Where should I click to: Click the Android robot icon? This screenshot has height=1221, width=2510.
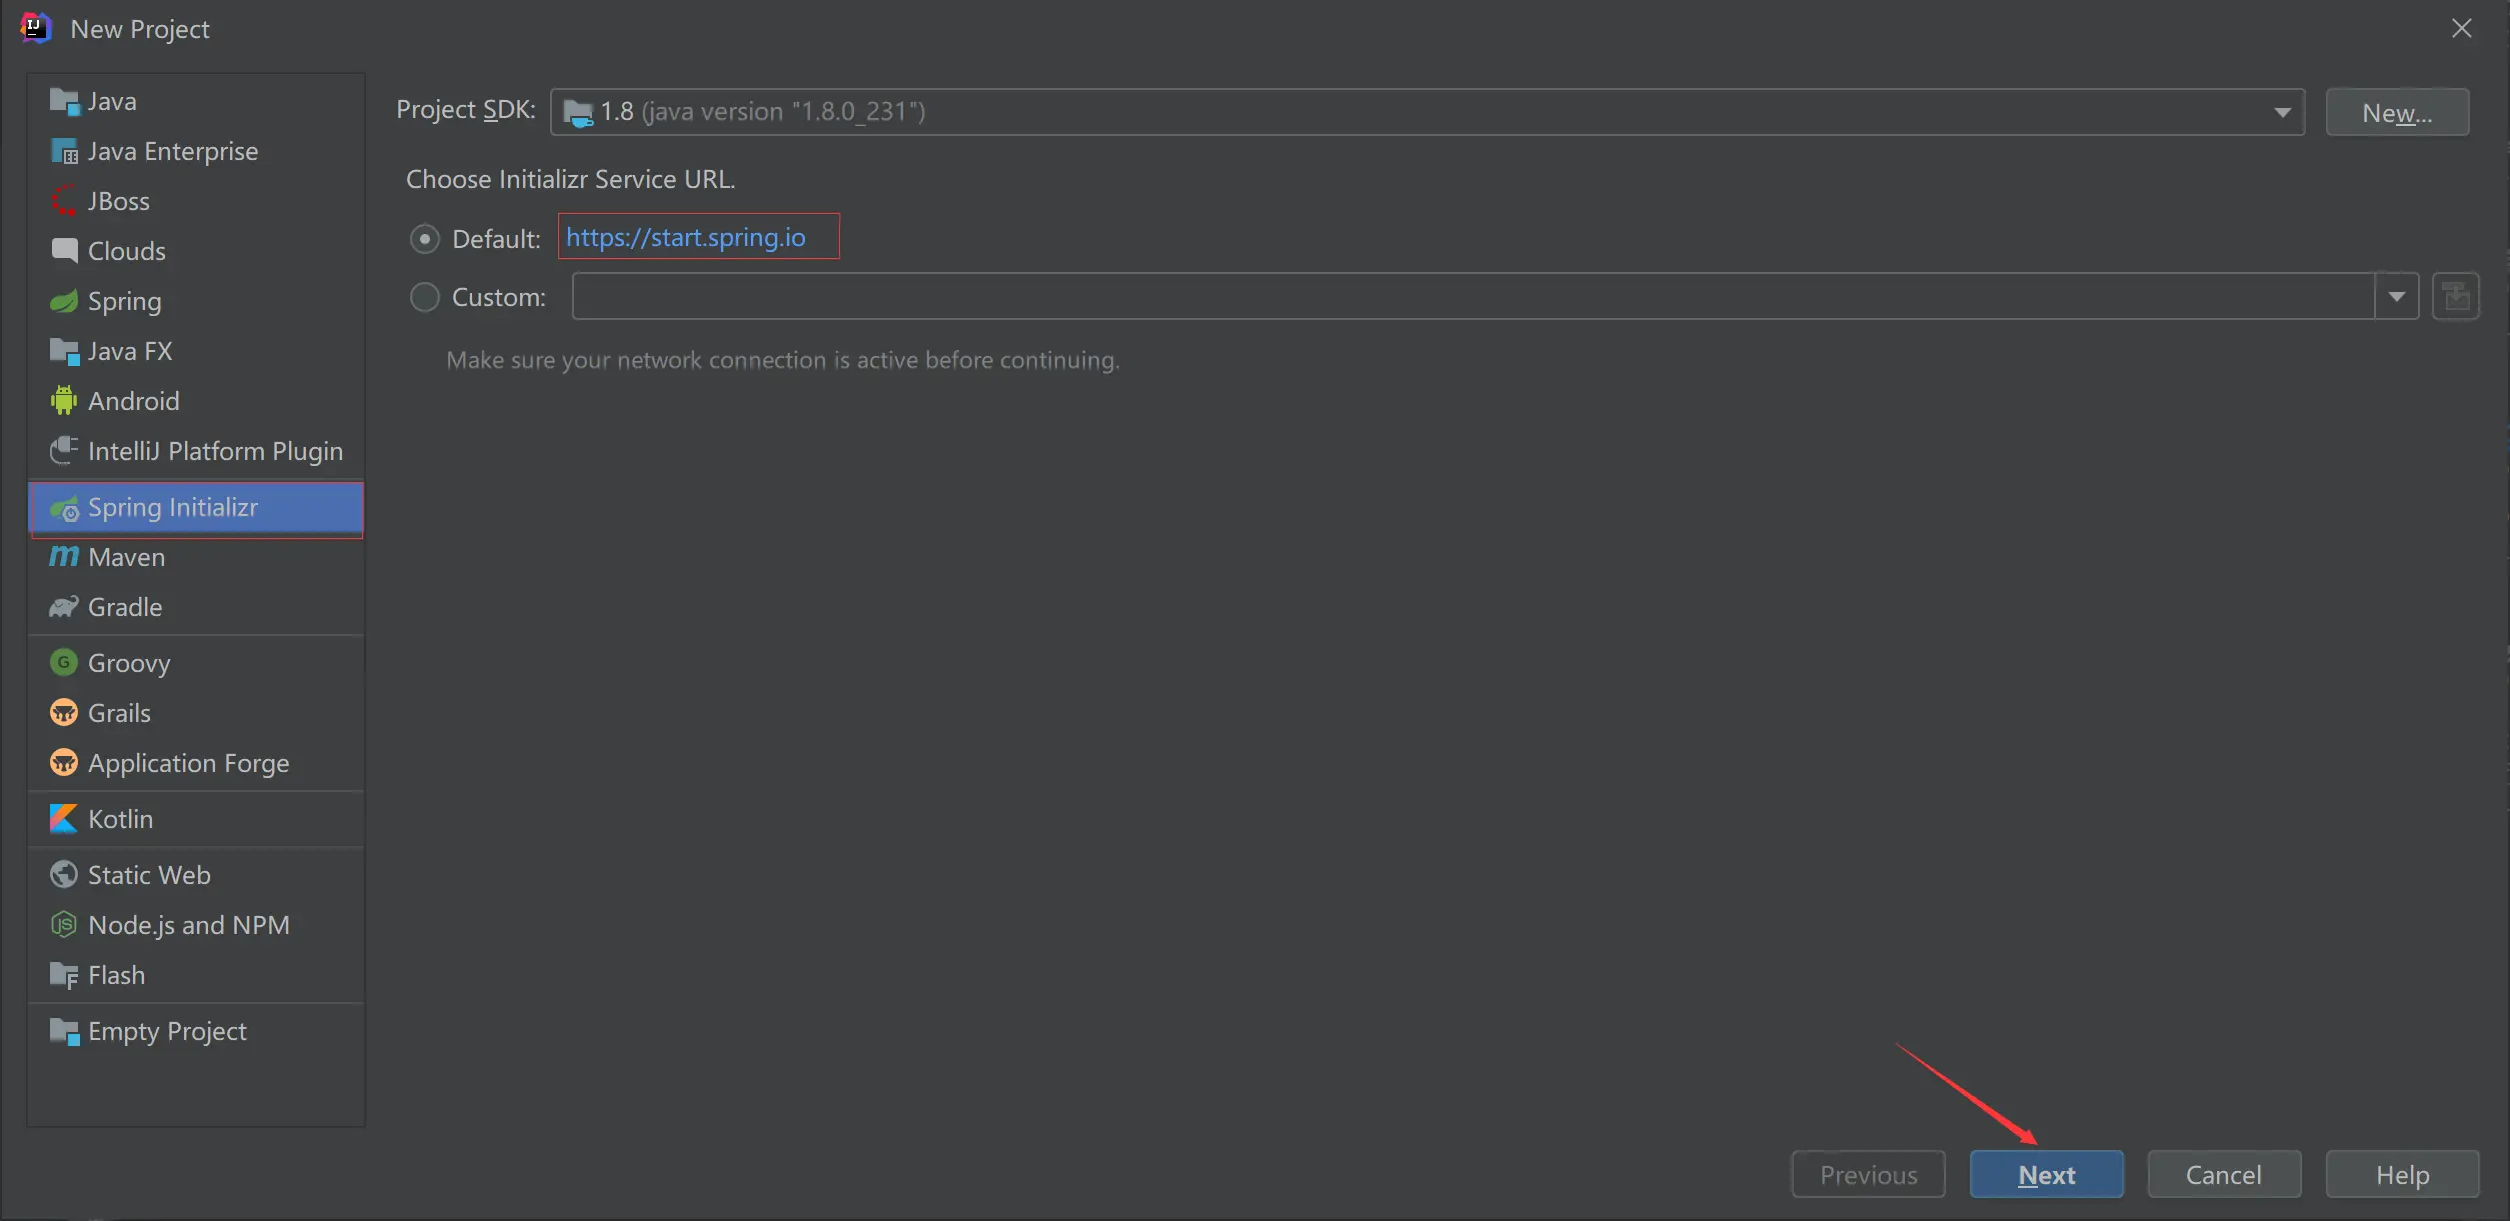tap(63, 401)
